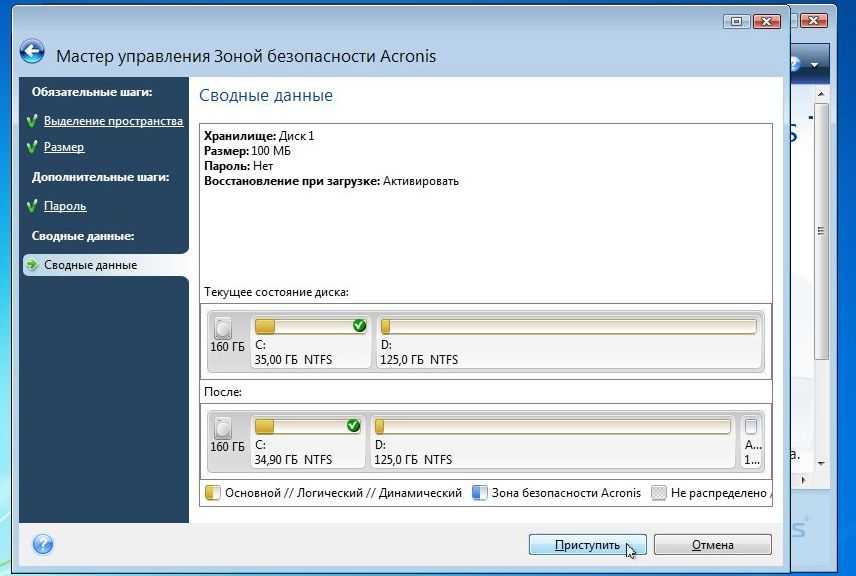Screen dimensions: 856x576
Task: Click green arrow beside Сводные данные step
Action: tap(32, 265)
